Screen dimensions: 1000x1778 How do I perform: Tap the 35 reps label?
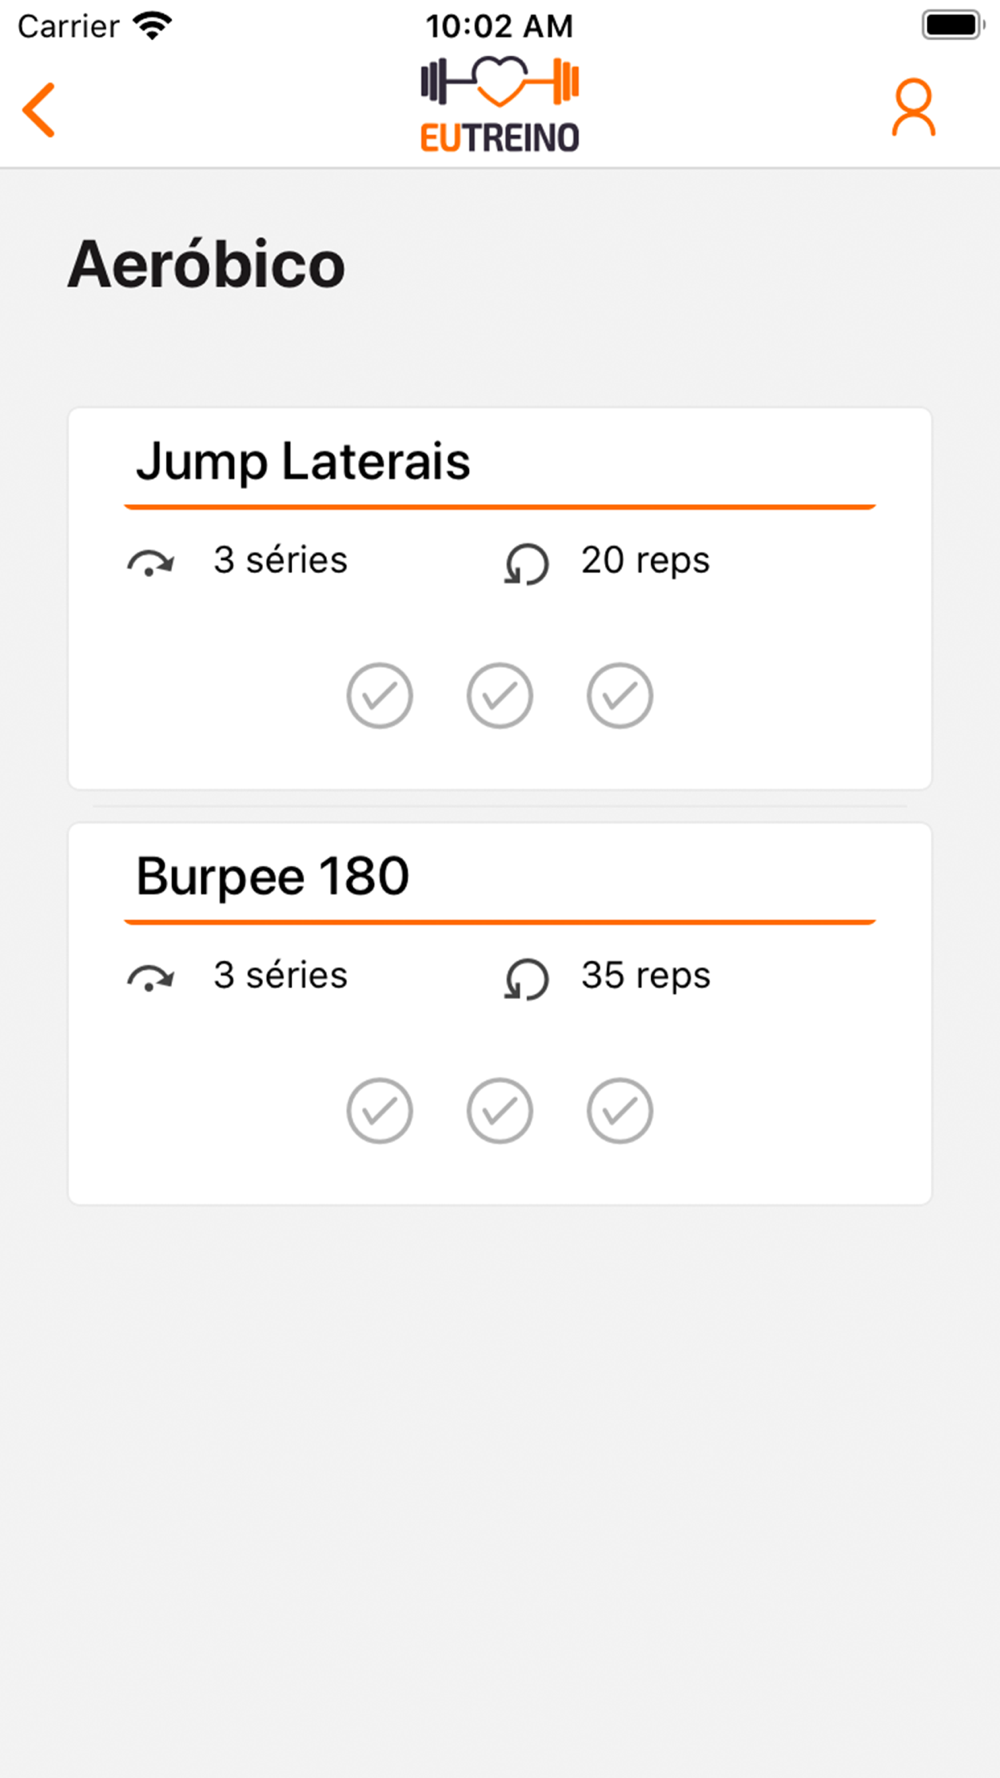646,976
